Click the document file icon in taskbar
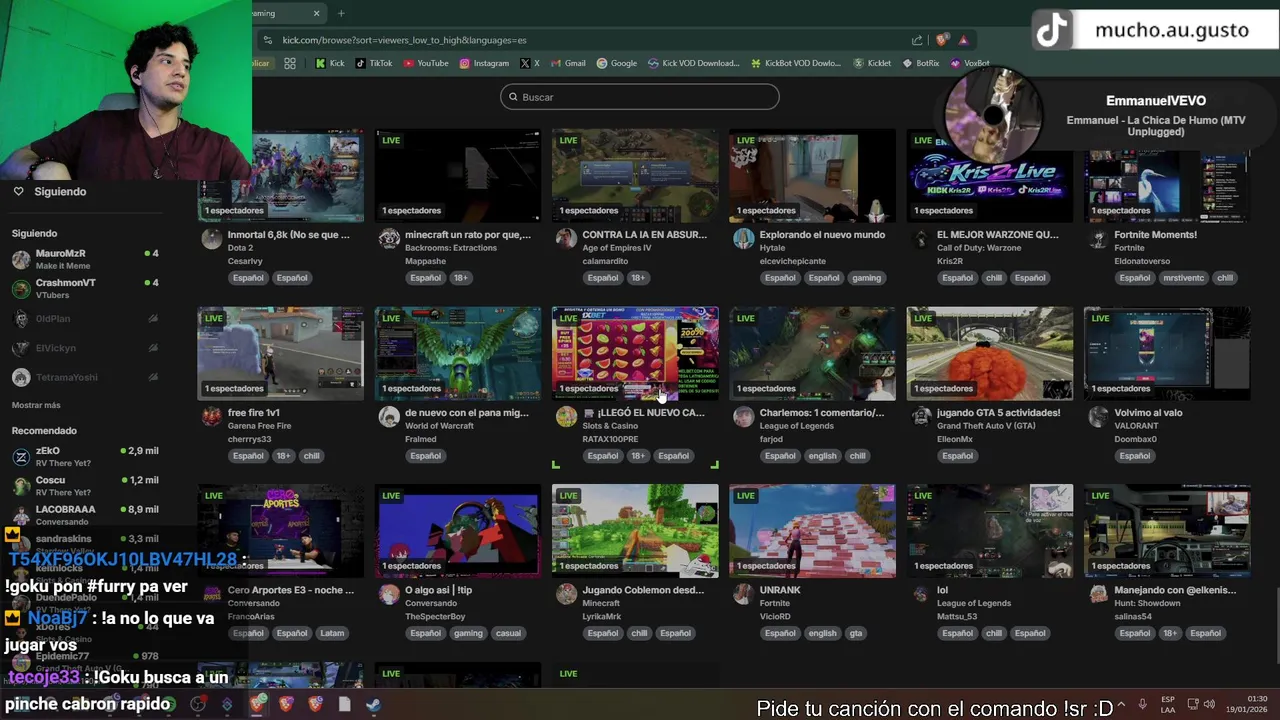 344,704
